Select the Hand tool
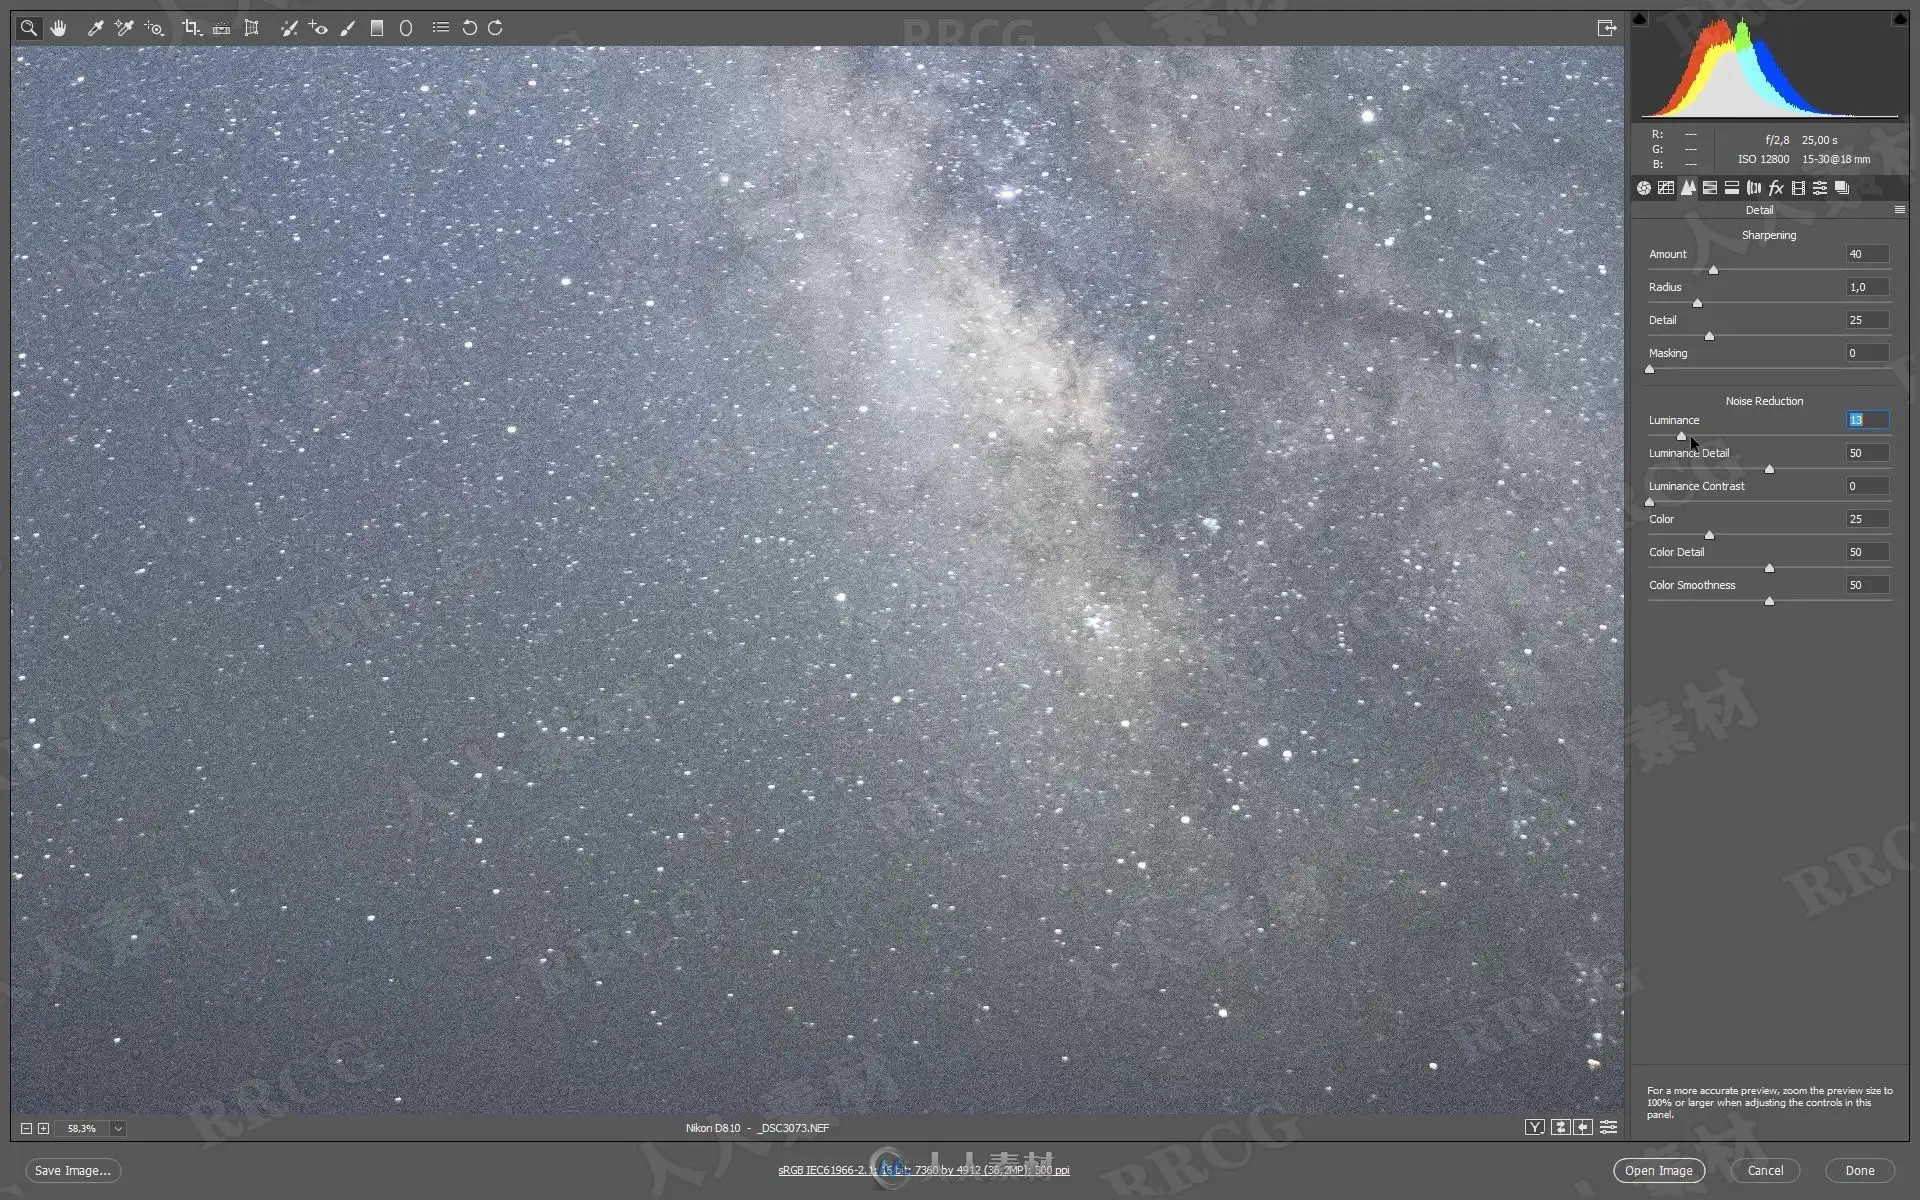Viewport: 1920px width, 1200px height. (x=59, y=28)
